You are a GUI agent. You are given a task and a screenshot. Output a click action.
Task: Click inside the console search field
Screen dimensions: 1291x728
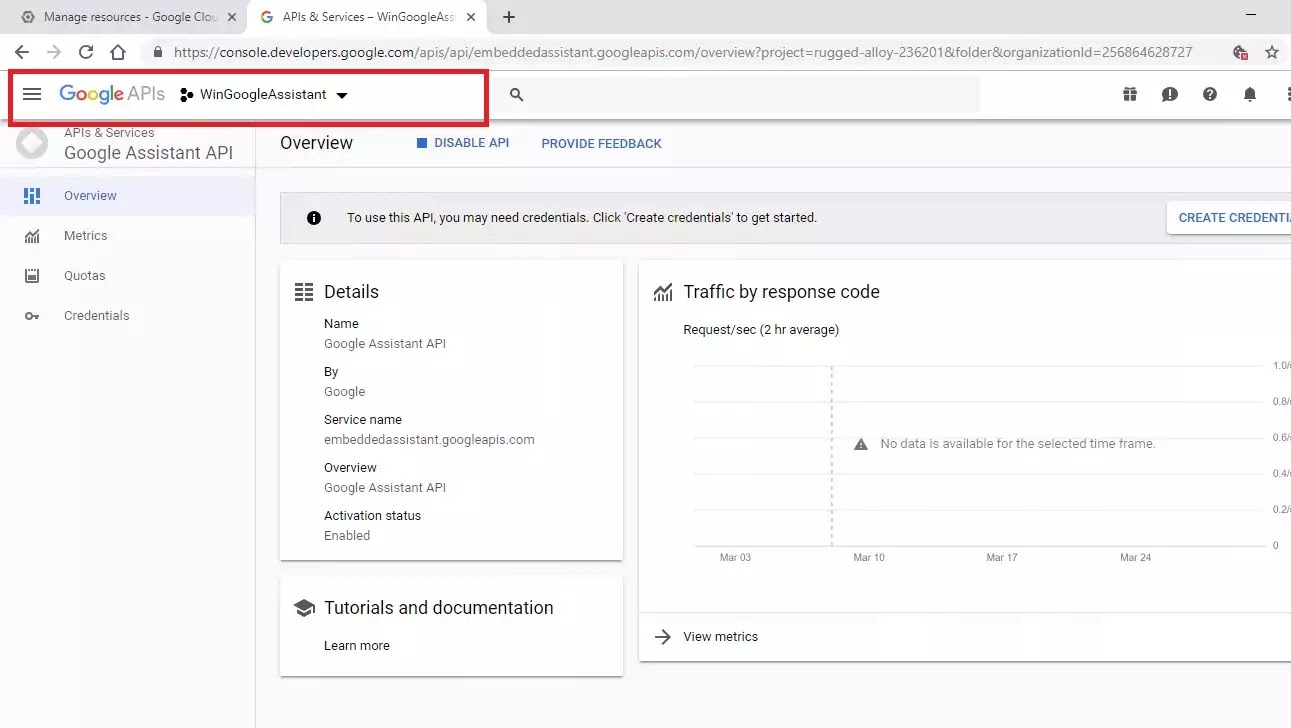(x=740, y=94)
